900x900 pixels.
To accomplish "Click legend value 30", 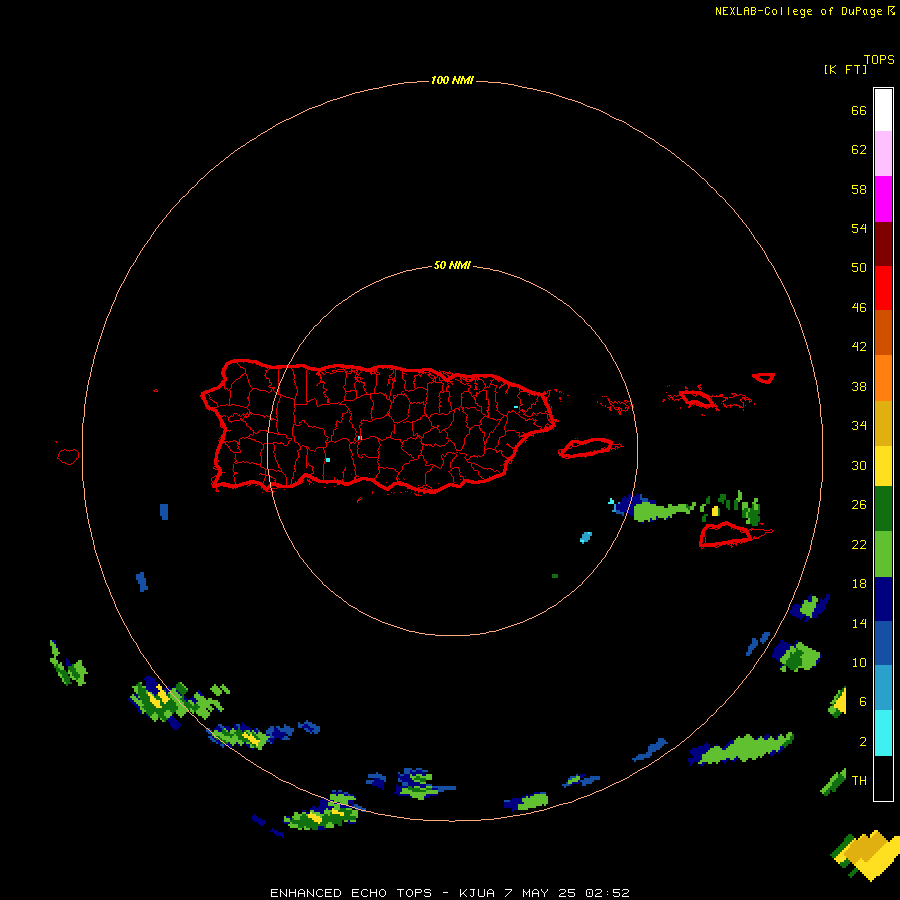I will point(859,465).
